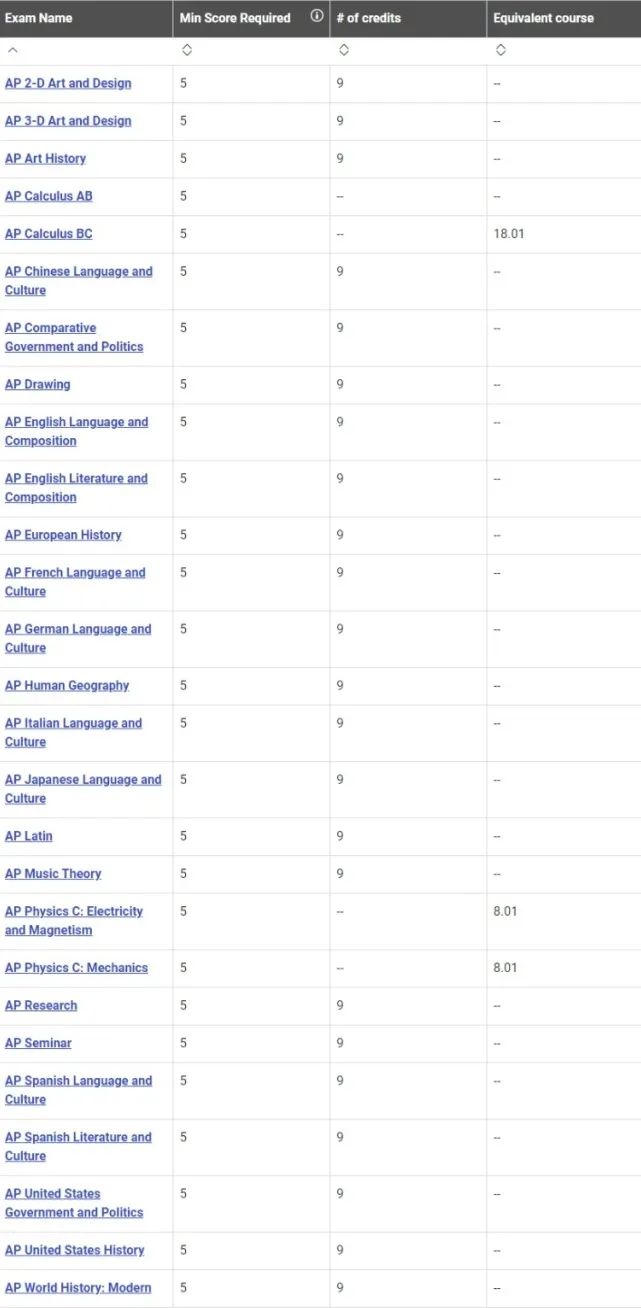Open the AP Physics C: Mechanics link
Image resolution: width=641 pixels, height=1308 pixels.
(76, 968)
